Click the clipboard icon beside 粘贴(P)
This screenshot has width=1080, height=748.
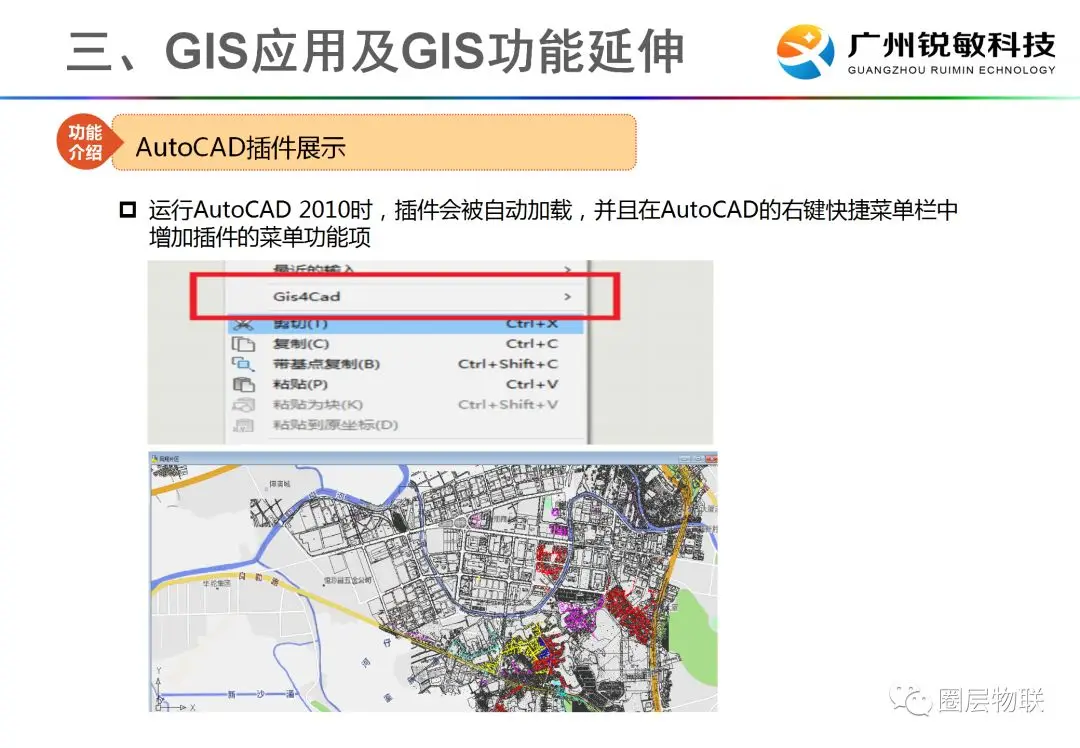243,384
